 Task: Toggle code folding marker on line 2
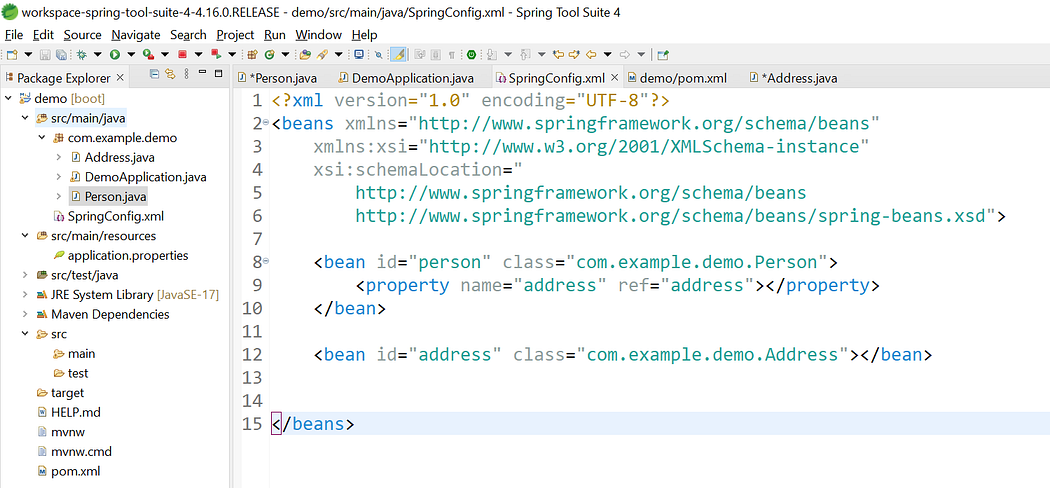point(266,123)
